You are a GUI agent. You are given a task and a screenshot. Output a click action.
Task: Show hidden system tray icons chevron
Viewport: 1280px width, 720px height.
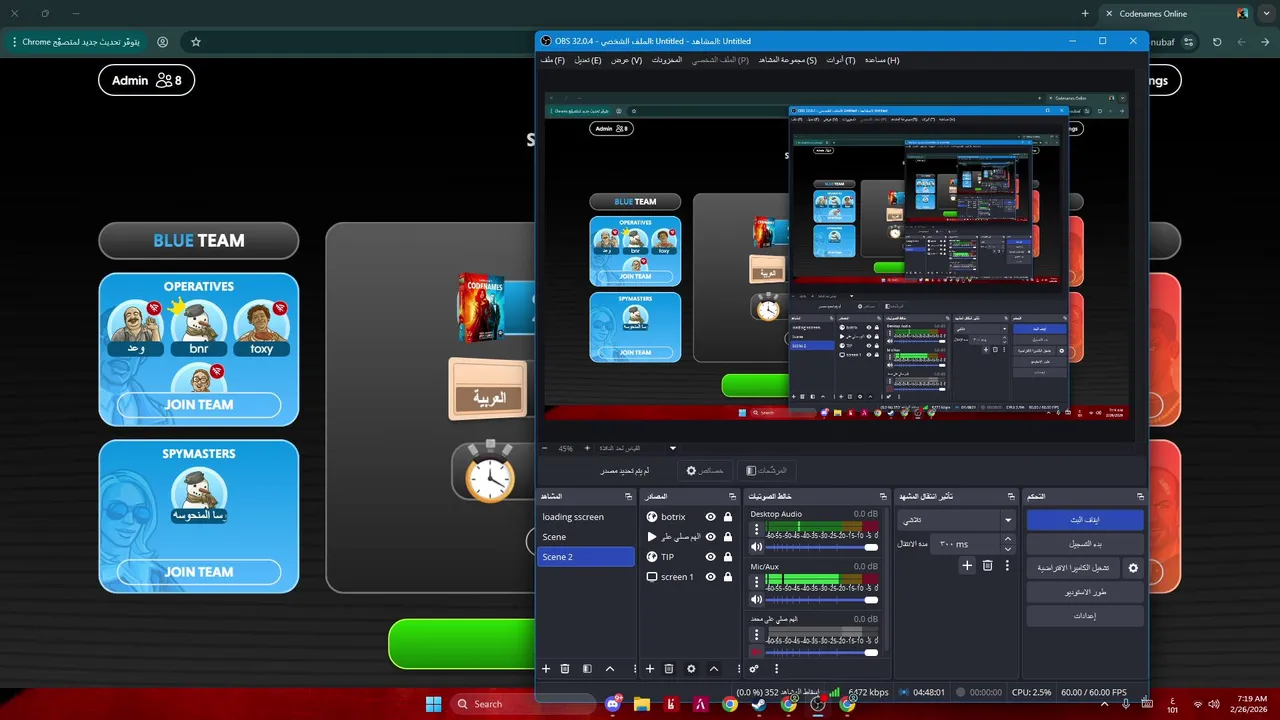point(1104,704)
